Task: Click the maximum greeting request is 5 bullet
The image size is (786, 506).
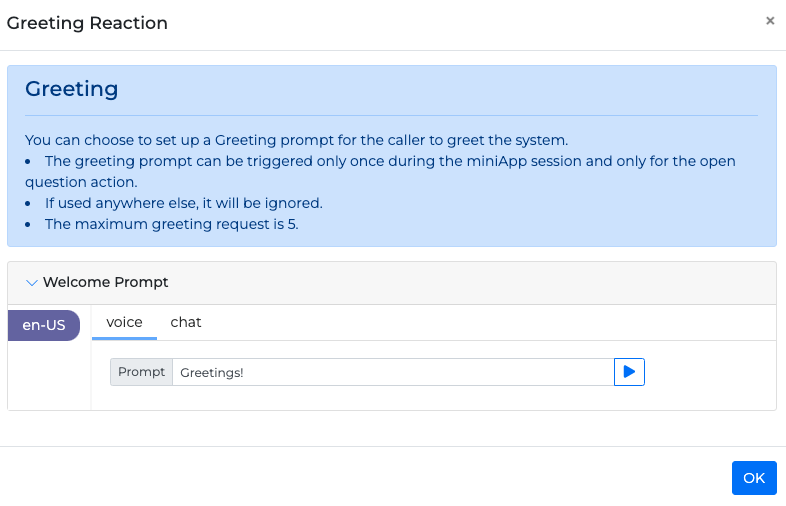Action: pos(171,224)
